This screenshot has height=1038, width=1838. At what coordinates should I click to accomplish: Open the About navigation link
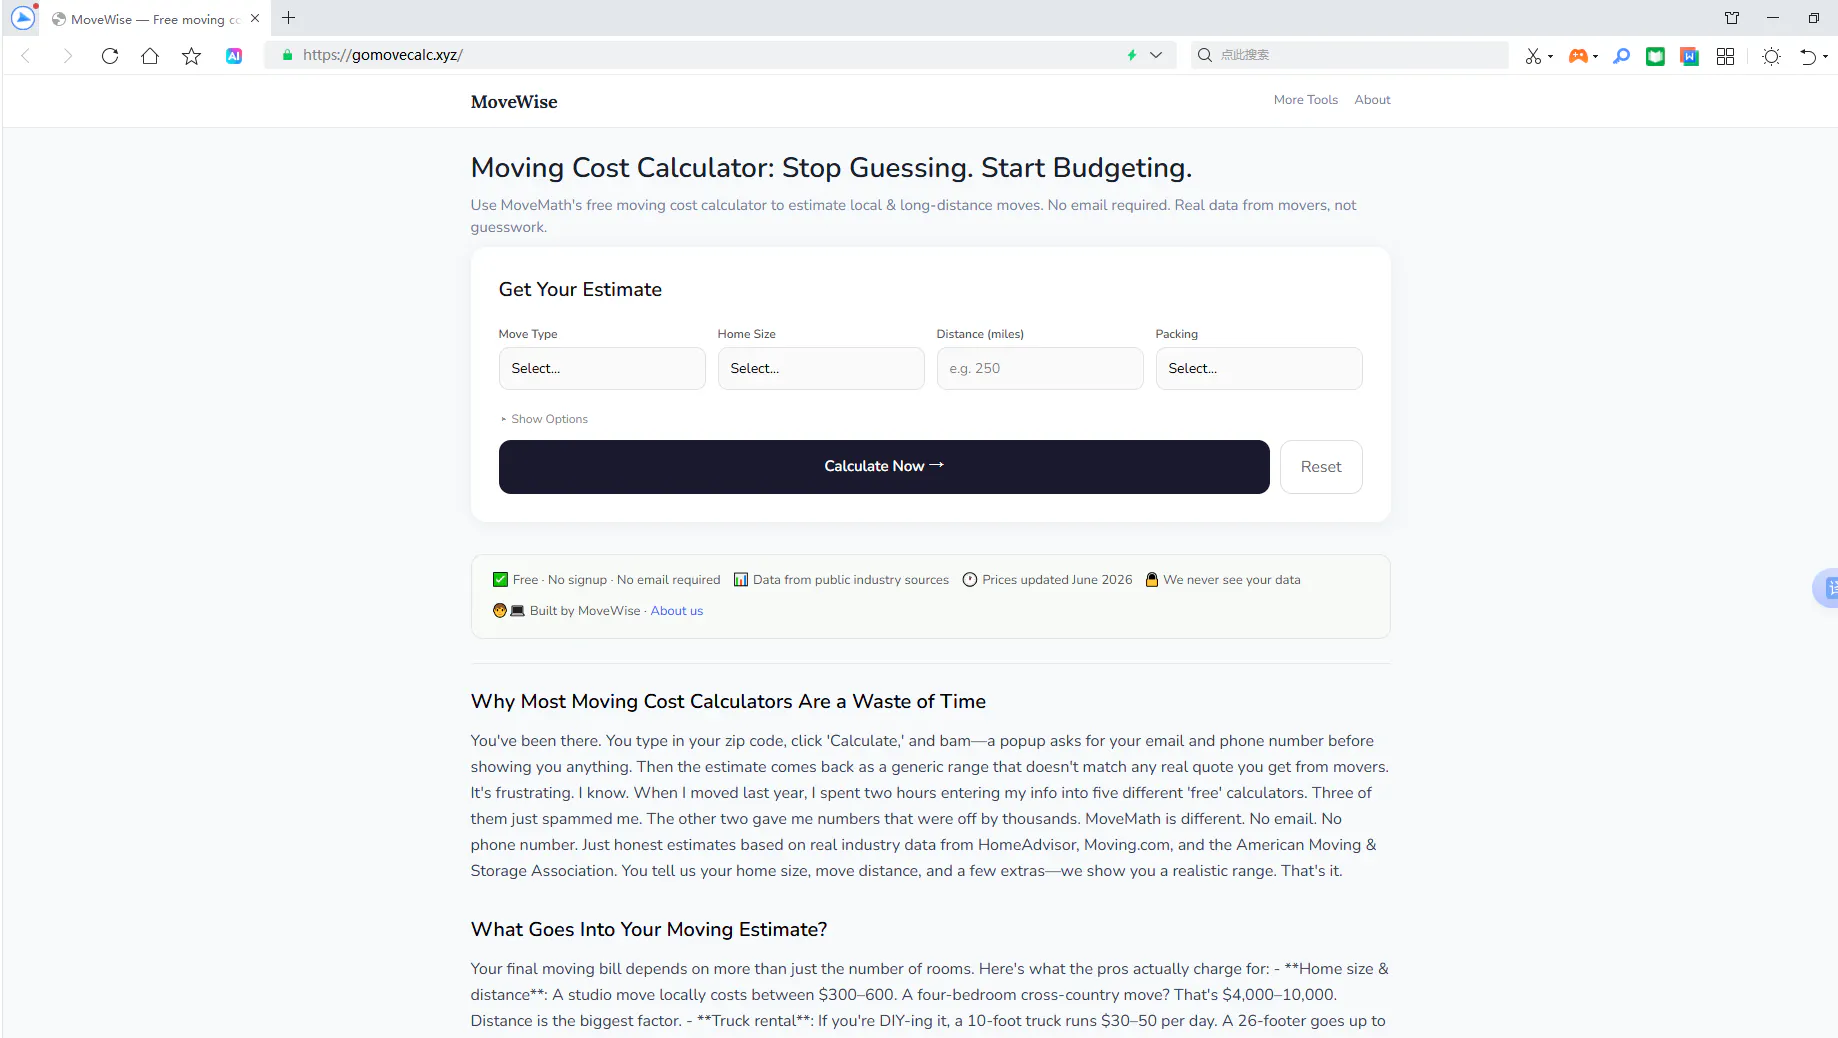click(x=1372, y=100)
